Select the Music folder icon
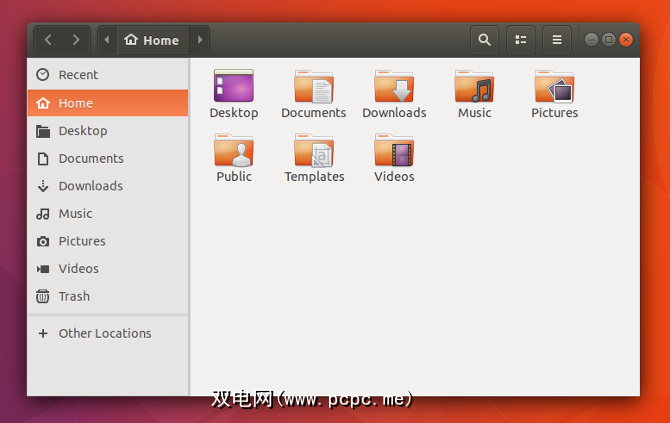 [x=474, y=87]
